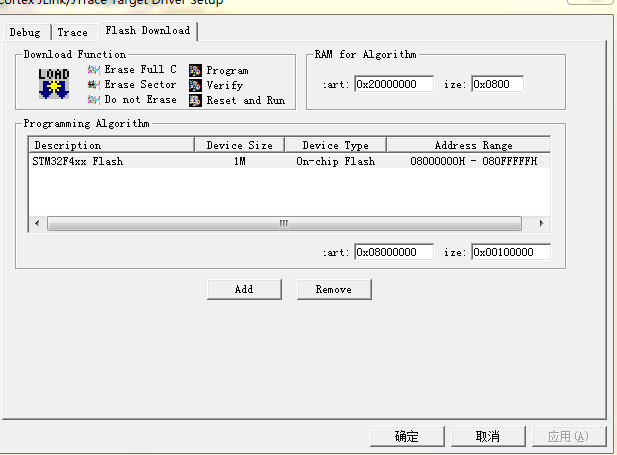The width and height of the screenshot is (617, 455).
Task: Click RAM Size field 0x0800
Action: pos(497,84)
